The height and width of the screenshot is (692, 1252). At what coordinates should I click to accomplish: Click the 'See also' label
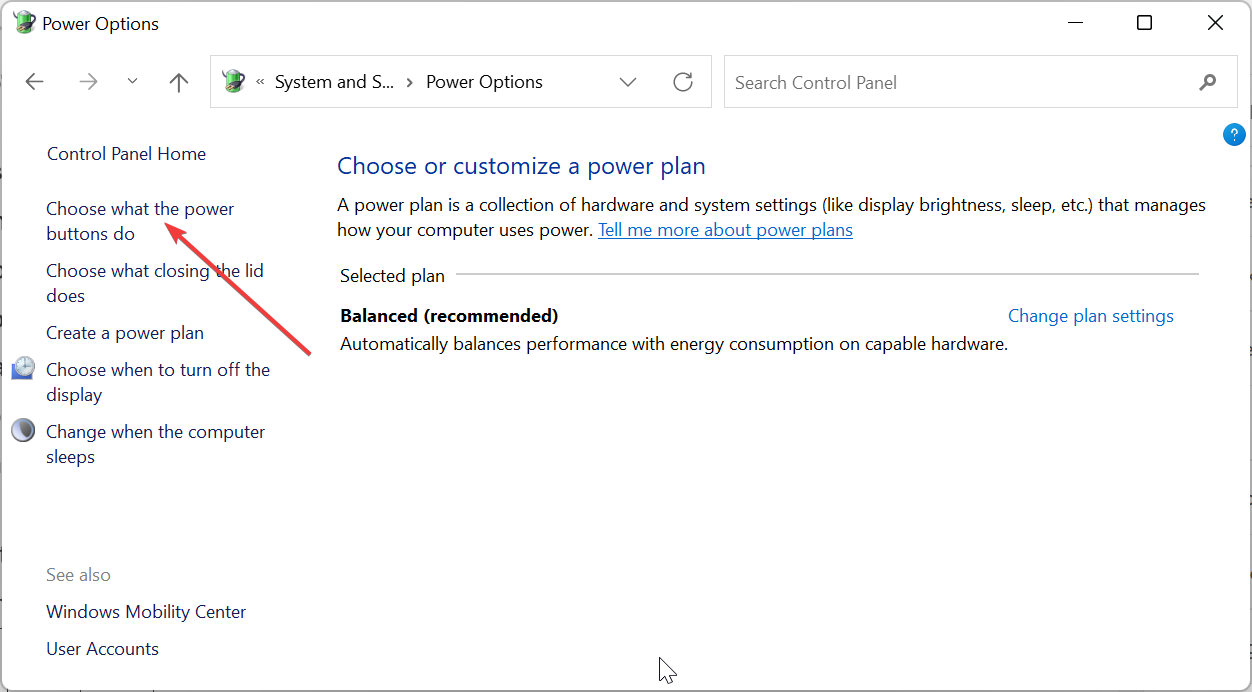[x=78, y=575]
